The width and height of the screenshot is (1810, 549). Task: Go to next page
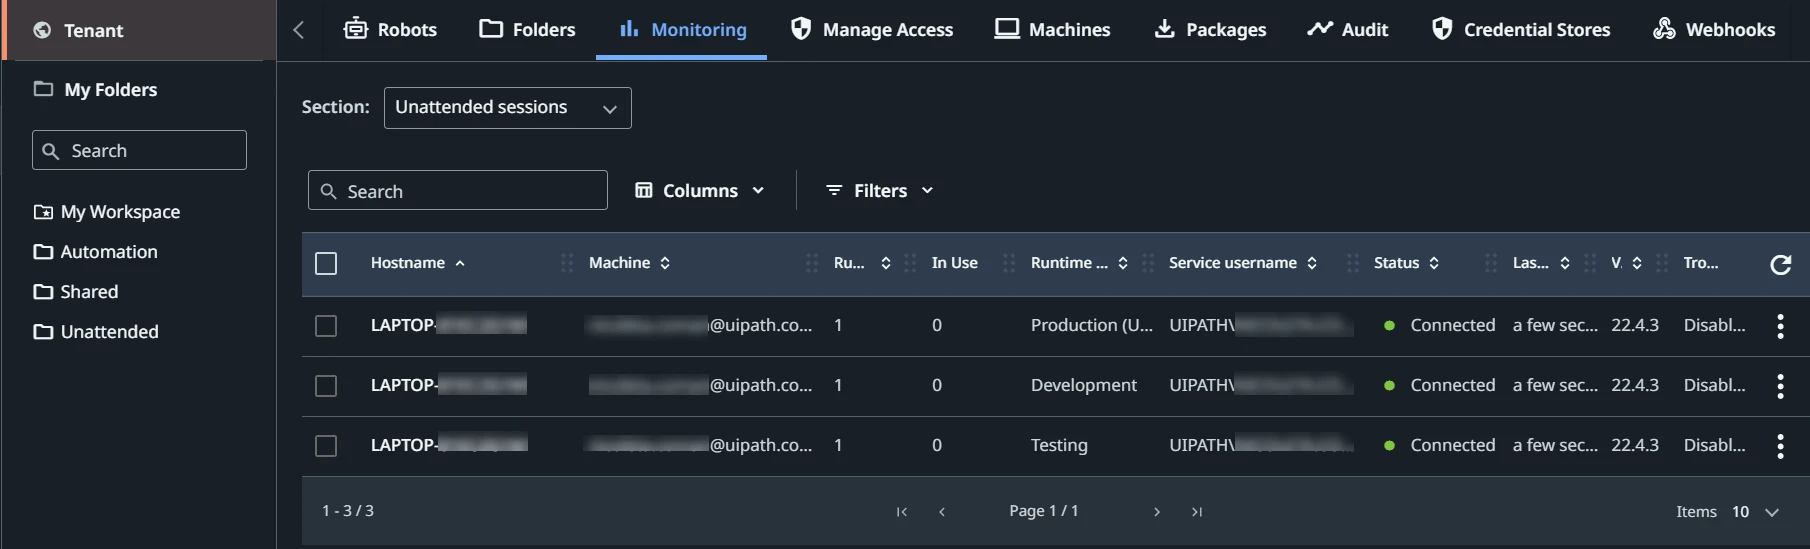click(1157, 512)
